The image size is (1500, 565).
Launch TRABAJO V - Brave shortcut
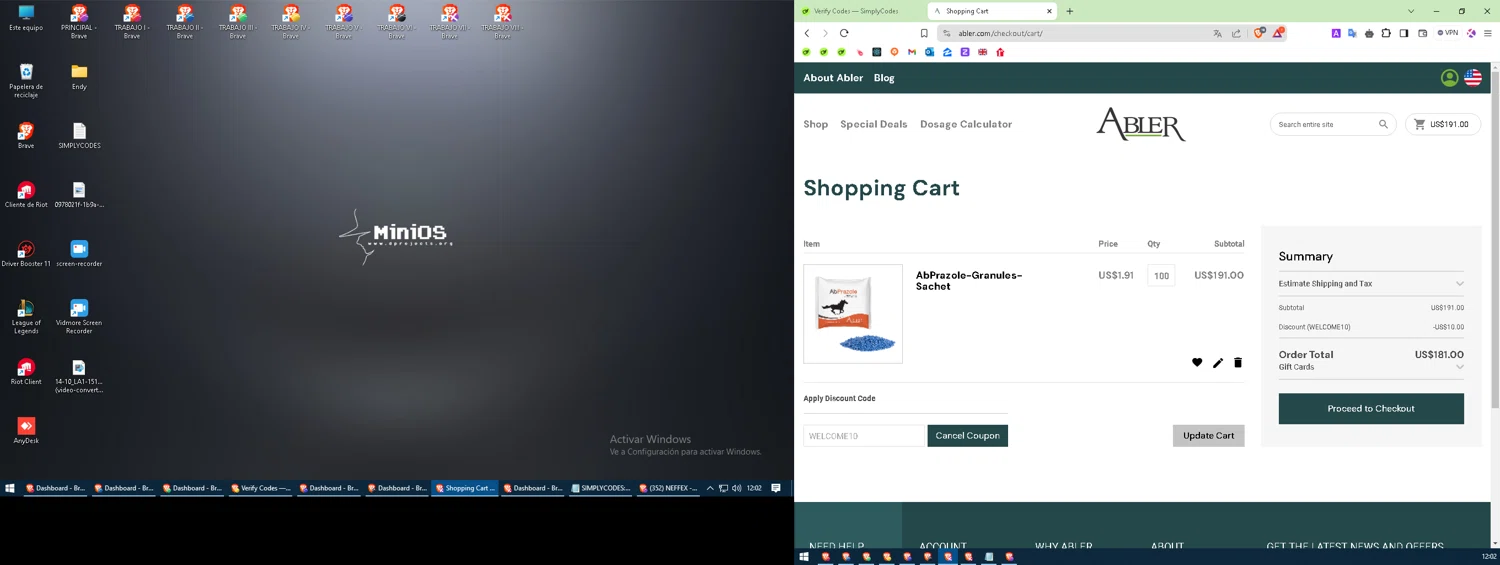[x=343, y=22]
